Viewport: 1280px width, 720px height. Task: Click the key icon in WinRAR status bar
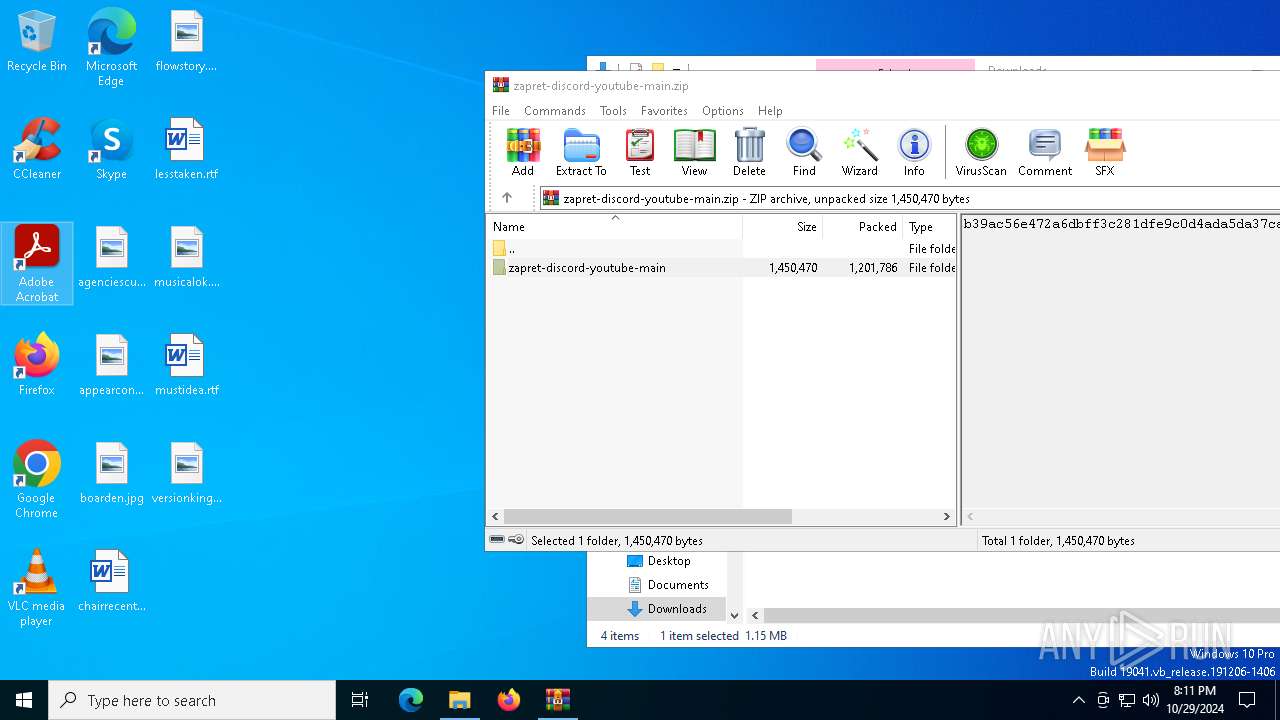[x=516, y=540]
